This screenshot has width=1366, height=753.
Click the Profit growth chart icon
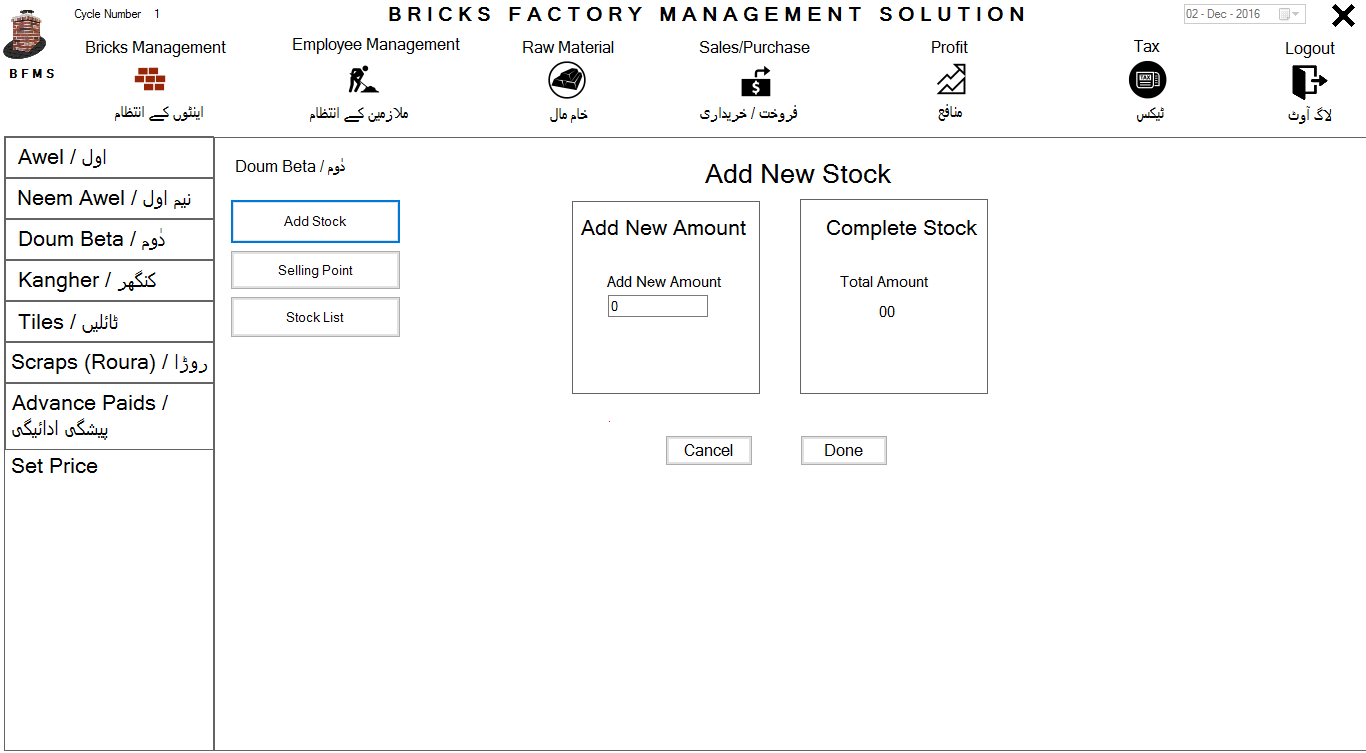click(x=951, y=80)
